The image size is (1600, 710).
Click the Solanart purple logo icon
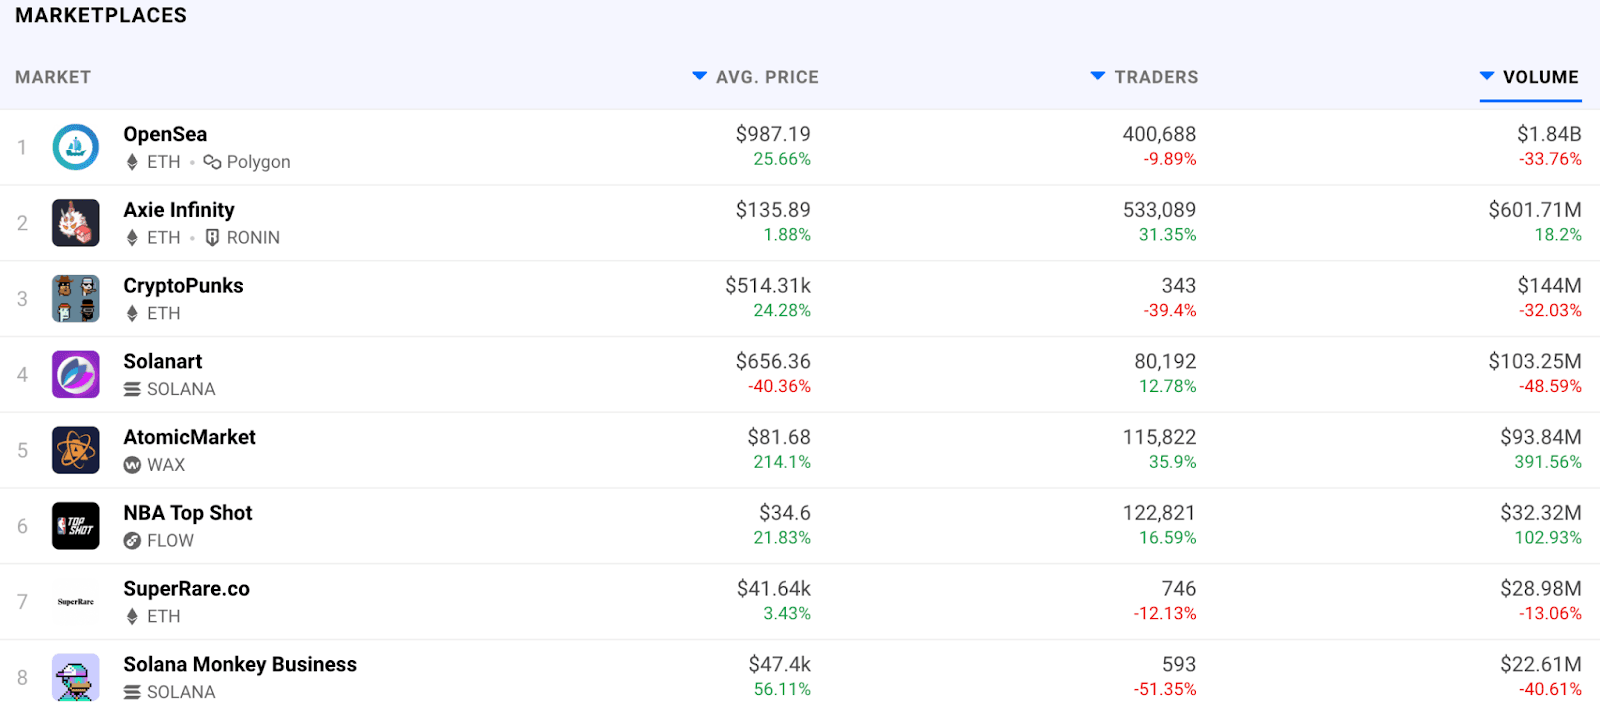click(x=76, y=375)
